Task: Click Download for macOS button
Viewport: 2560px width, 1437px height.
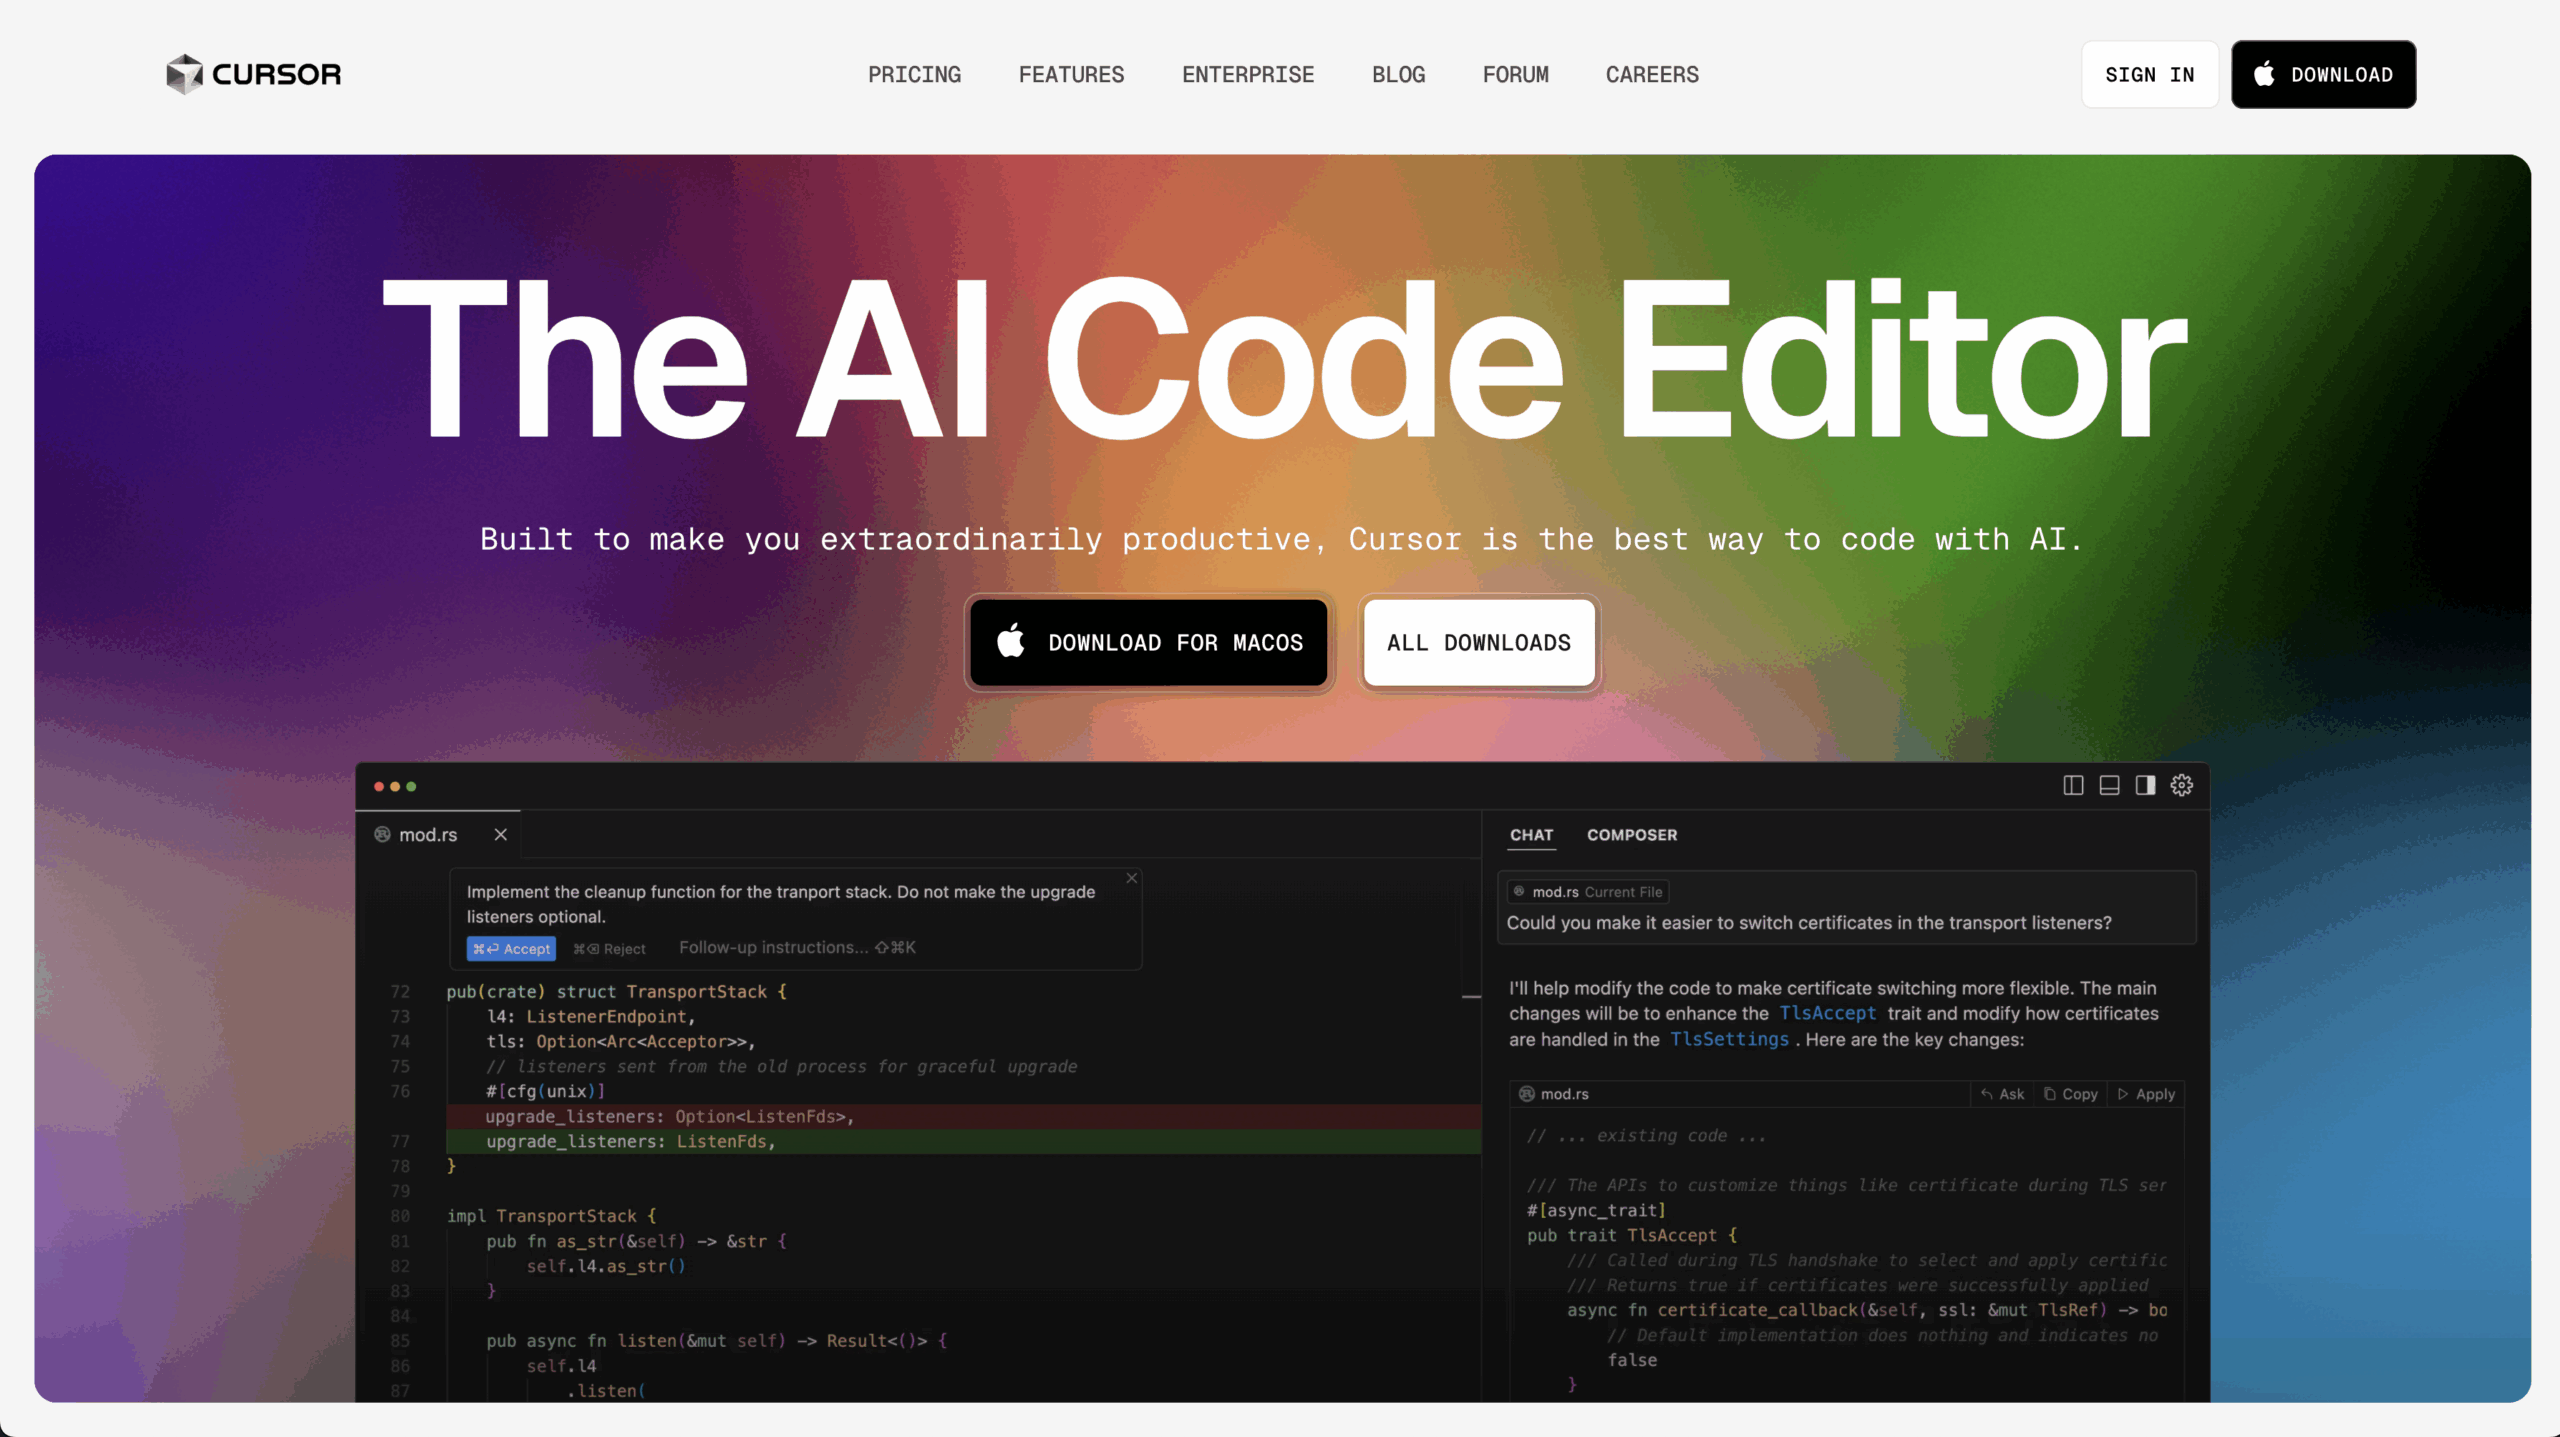Action: click(1149, 643)
